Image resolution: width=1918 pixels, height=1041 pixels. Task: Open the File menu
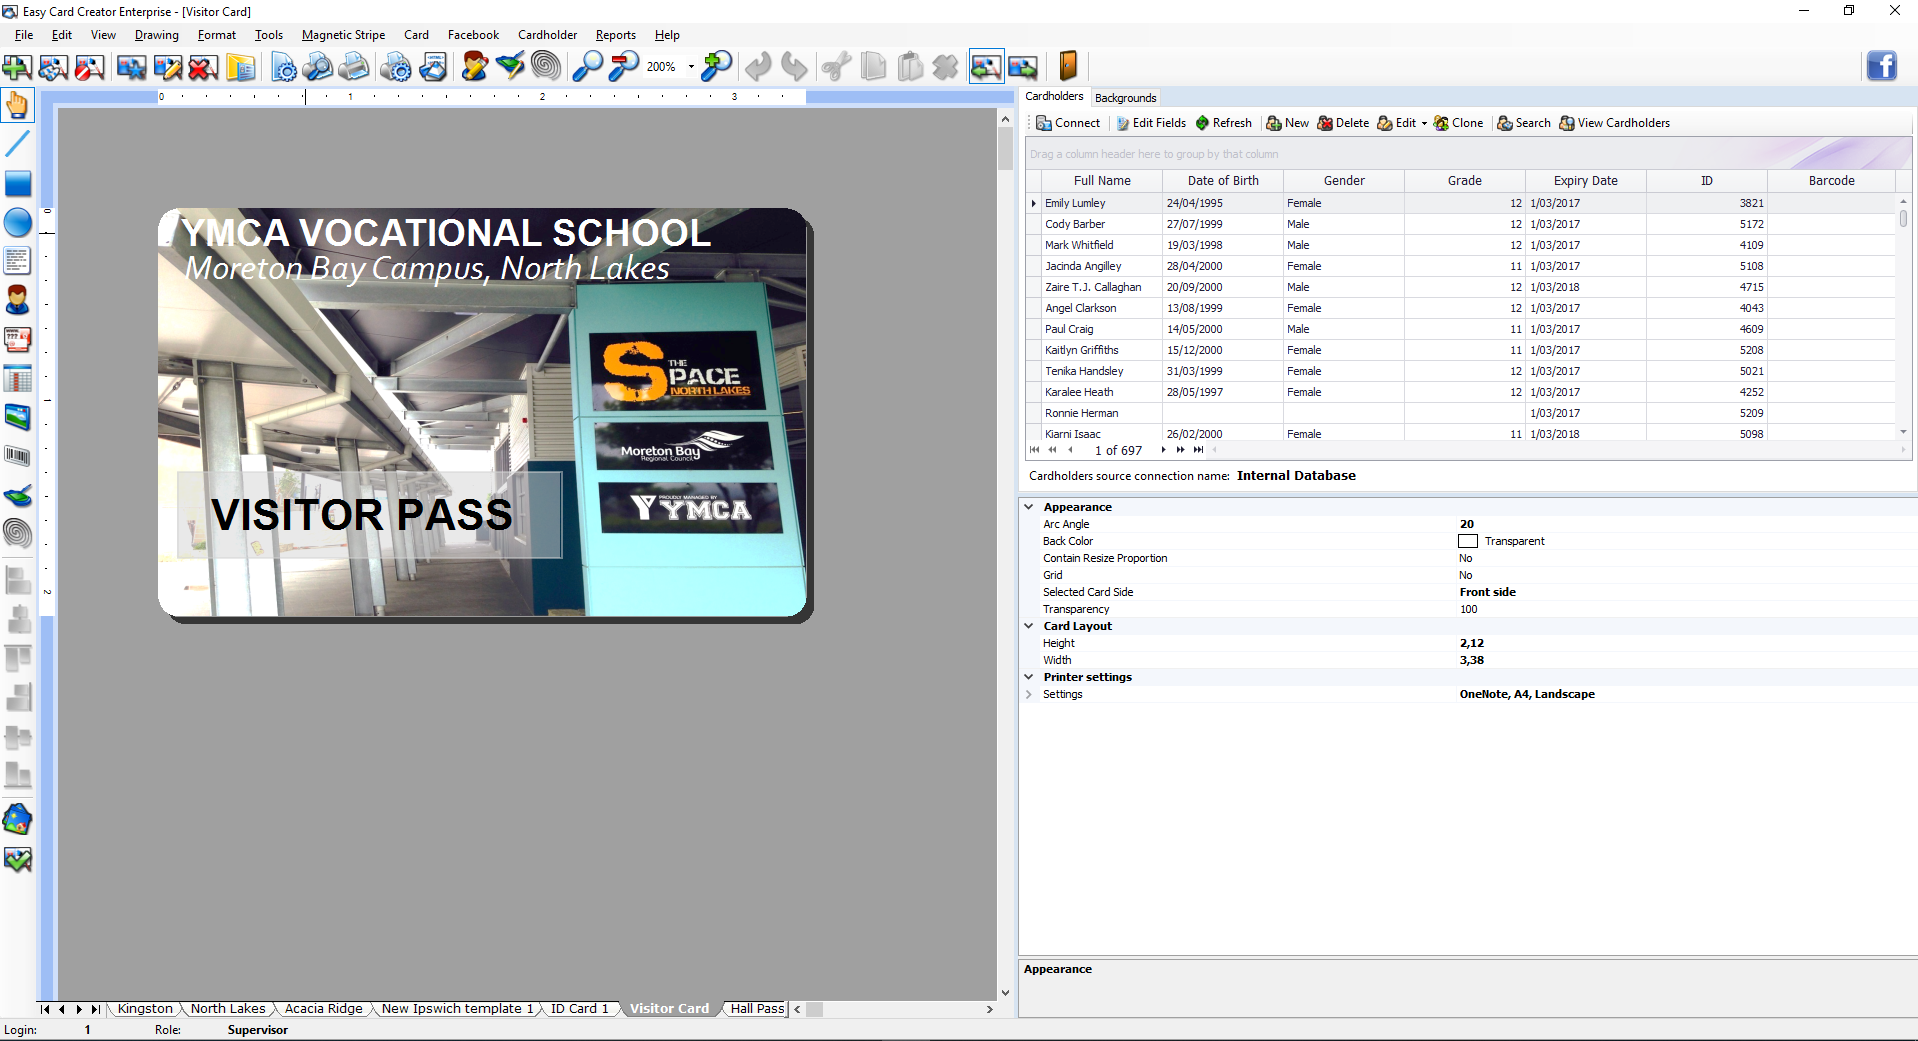point(24,35)
